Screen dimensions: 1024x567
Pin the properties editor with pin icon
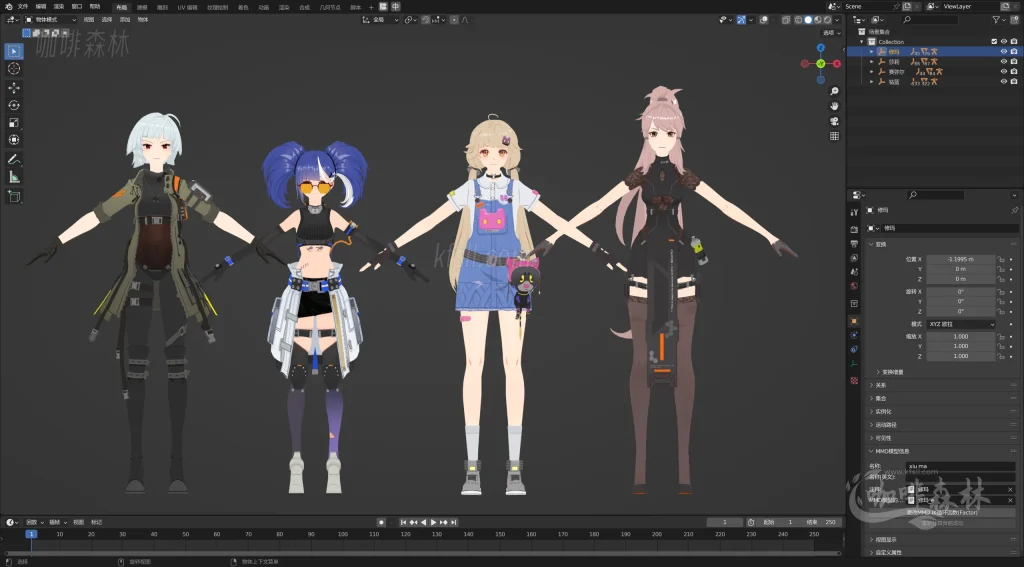[1014, 210]
